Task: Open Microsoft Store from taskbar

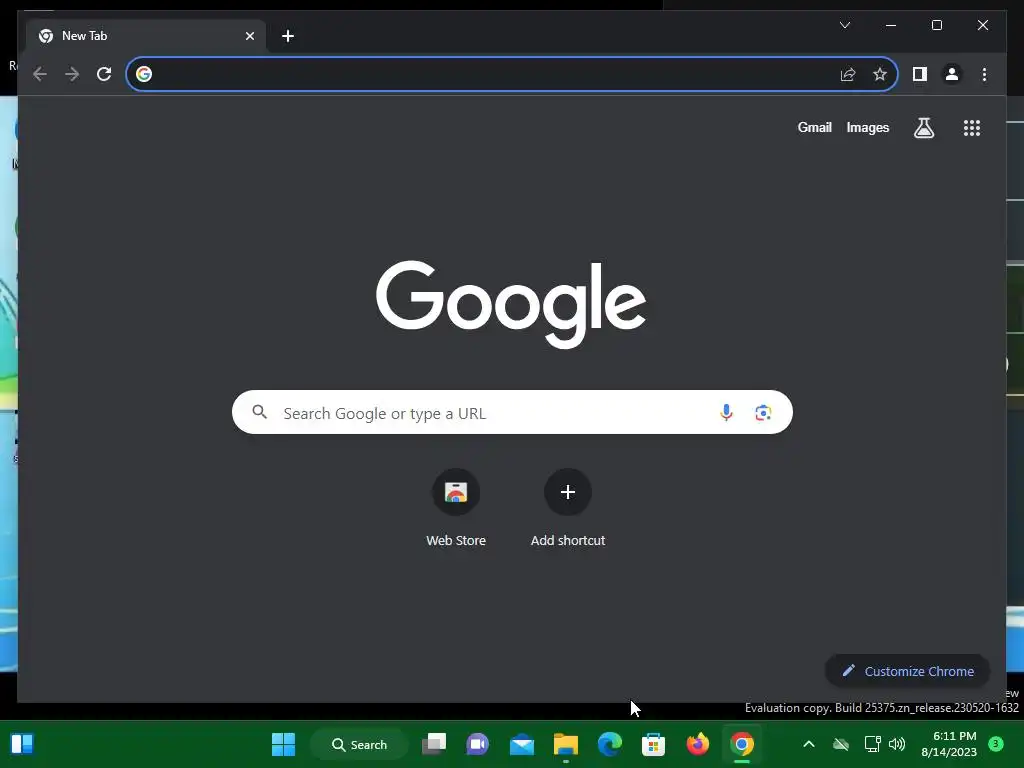Action: (x=653, y=744)
